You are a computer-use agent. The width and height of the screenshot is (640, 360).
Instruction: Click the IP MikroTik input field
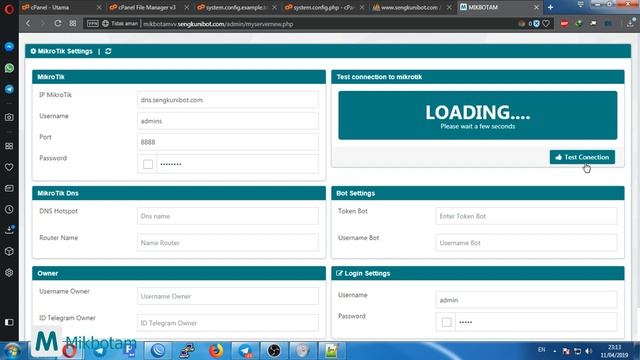pyautogui.click(x=228, y=100)
